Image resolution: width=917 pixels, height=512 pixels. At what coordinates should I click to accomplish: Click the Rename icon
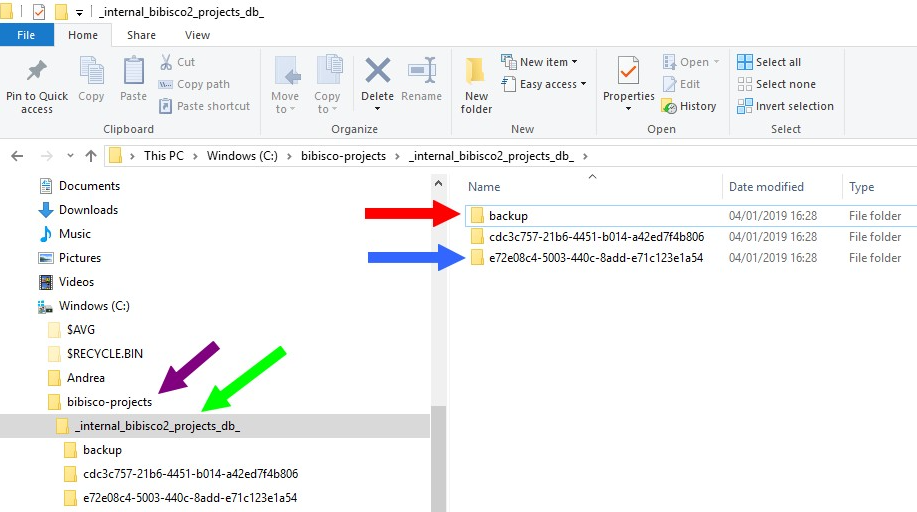point(422,71)
